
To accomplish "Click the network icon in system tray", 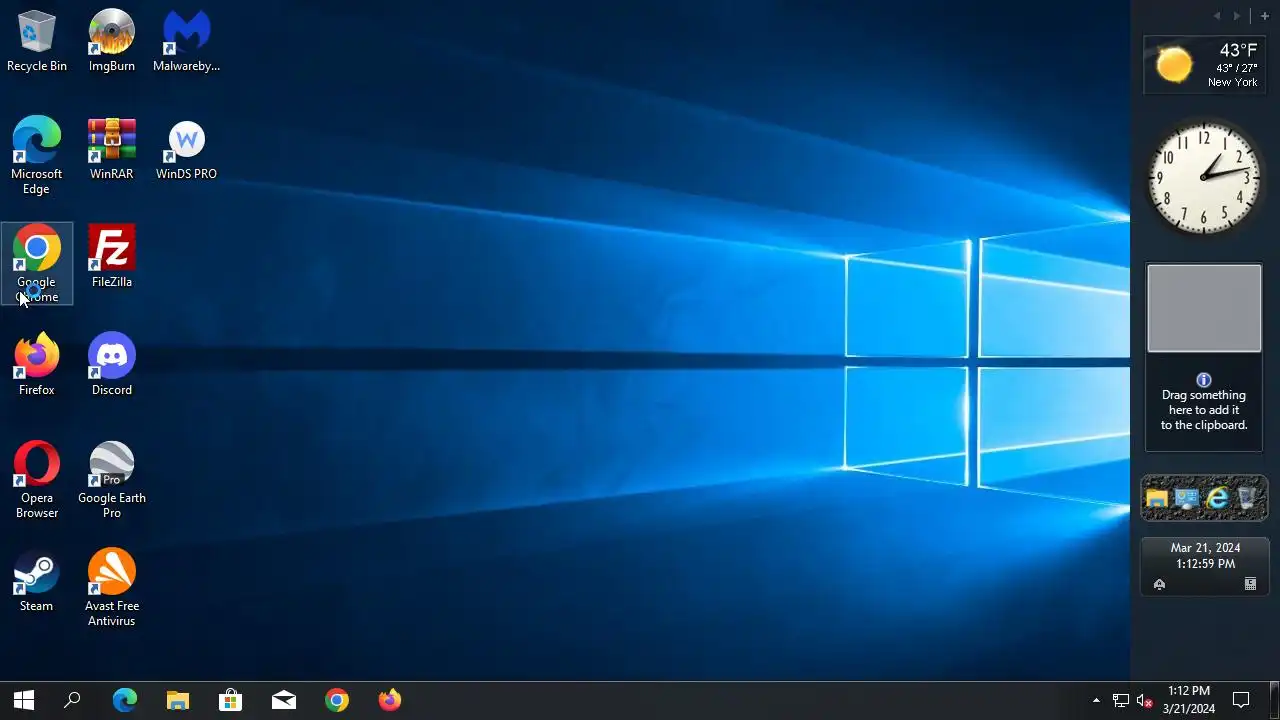I will click(1121, 701).
